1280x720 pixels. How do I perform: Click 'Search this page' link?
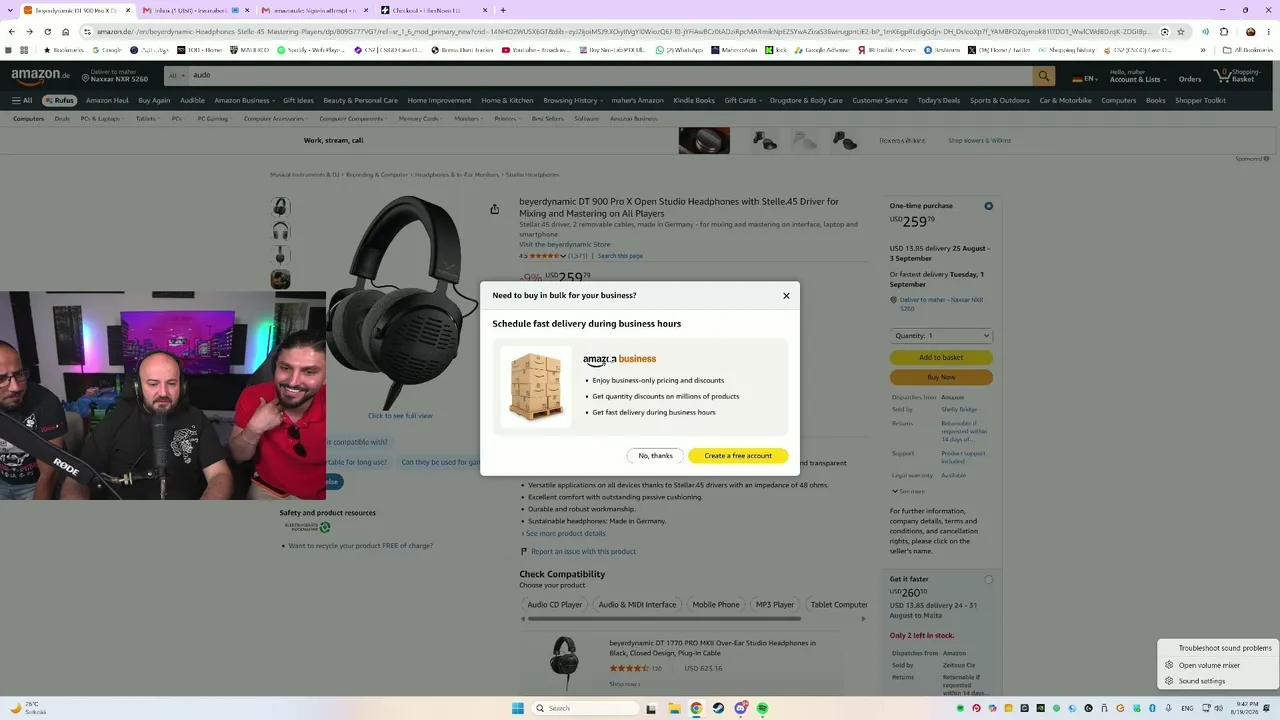[x=620, y=256]
